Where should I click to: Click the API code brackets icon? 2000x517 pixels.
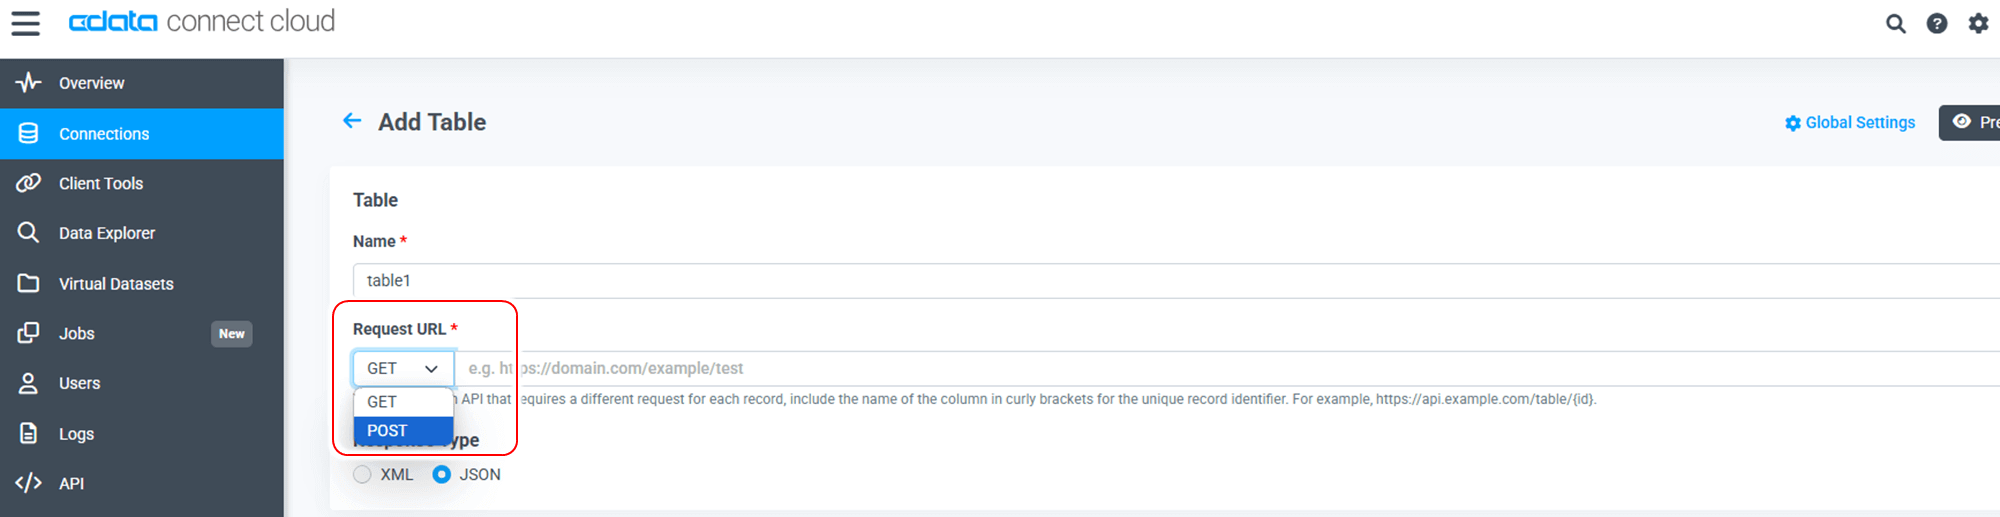click(x=28, y=483)
